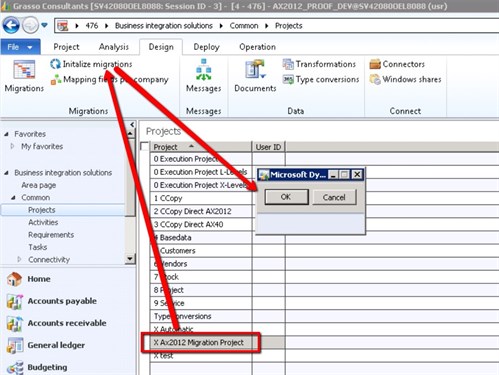Screen dimensions: 499x375
Task: Click the Type conversions icon
Action: (x=288, y=80)
